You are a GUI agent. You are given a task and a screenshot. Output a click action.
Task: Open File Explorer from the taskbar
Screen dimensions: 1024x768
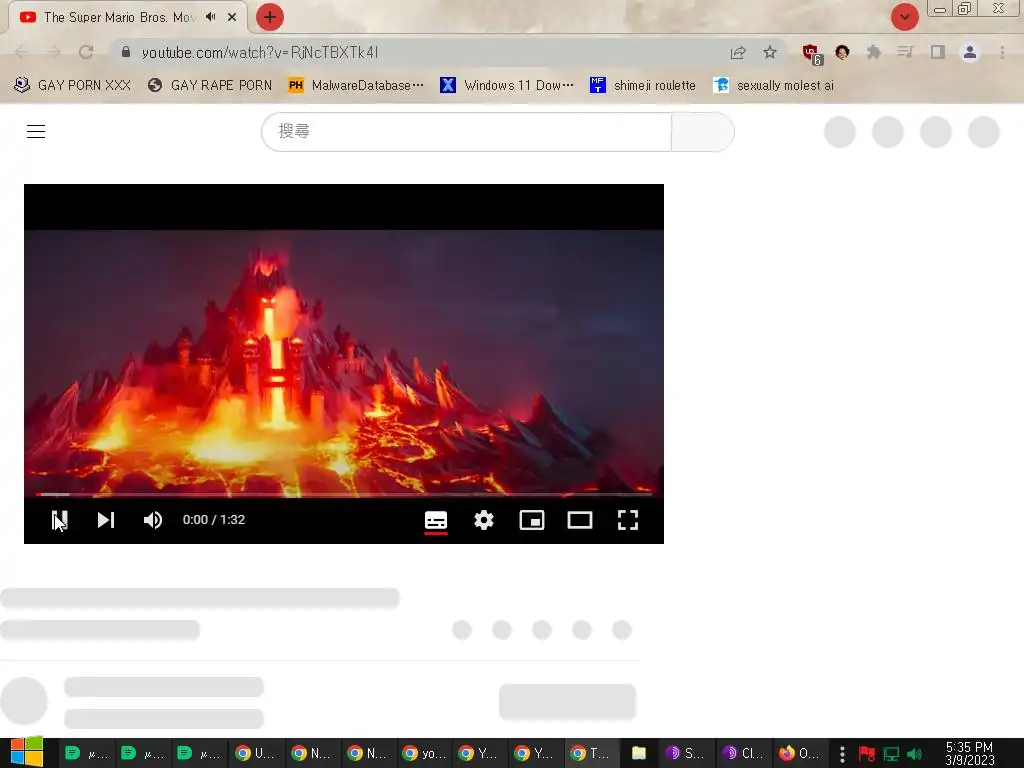[639, 754]
